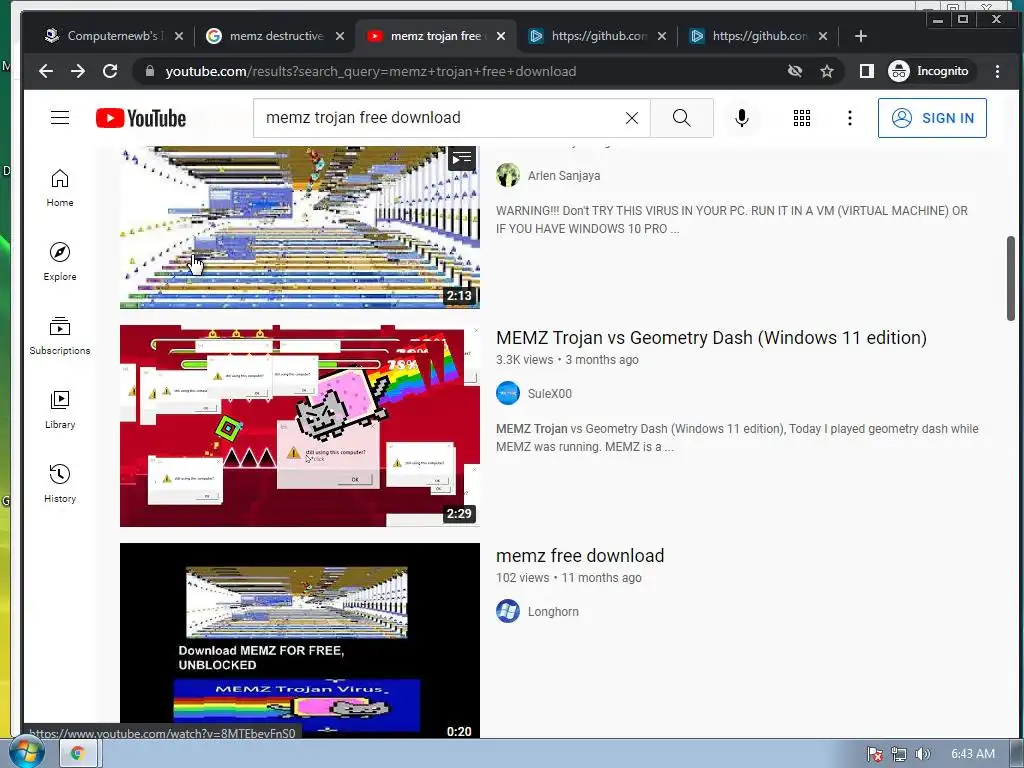Viewport: 1024px width, 768px height.
Task: Open the YouTube apps grid icon
Action: (x=801, y=118)
